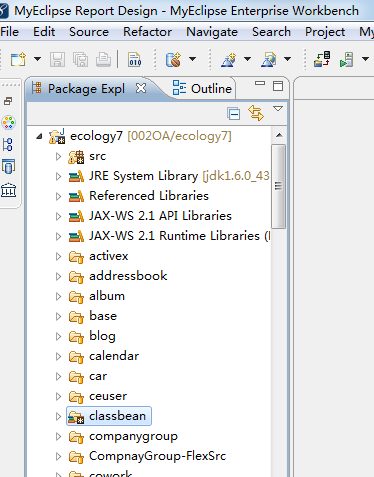The height and width of the screenshot is (477, 374).
Task: Open the Navigate menu
Action: (x=212, y=32)
